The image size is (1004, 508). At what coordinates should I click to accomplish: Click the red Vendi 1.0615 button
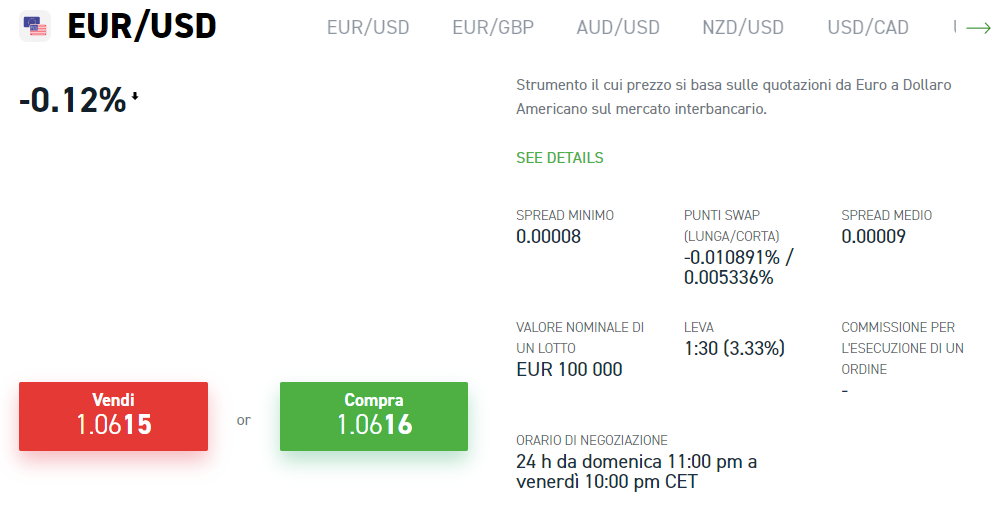pyautogui.click(x=113, y=416)
